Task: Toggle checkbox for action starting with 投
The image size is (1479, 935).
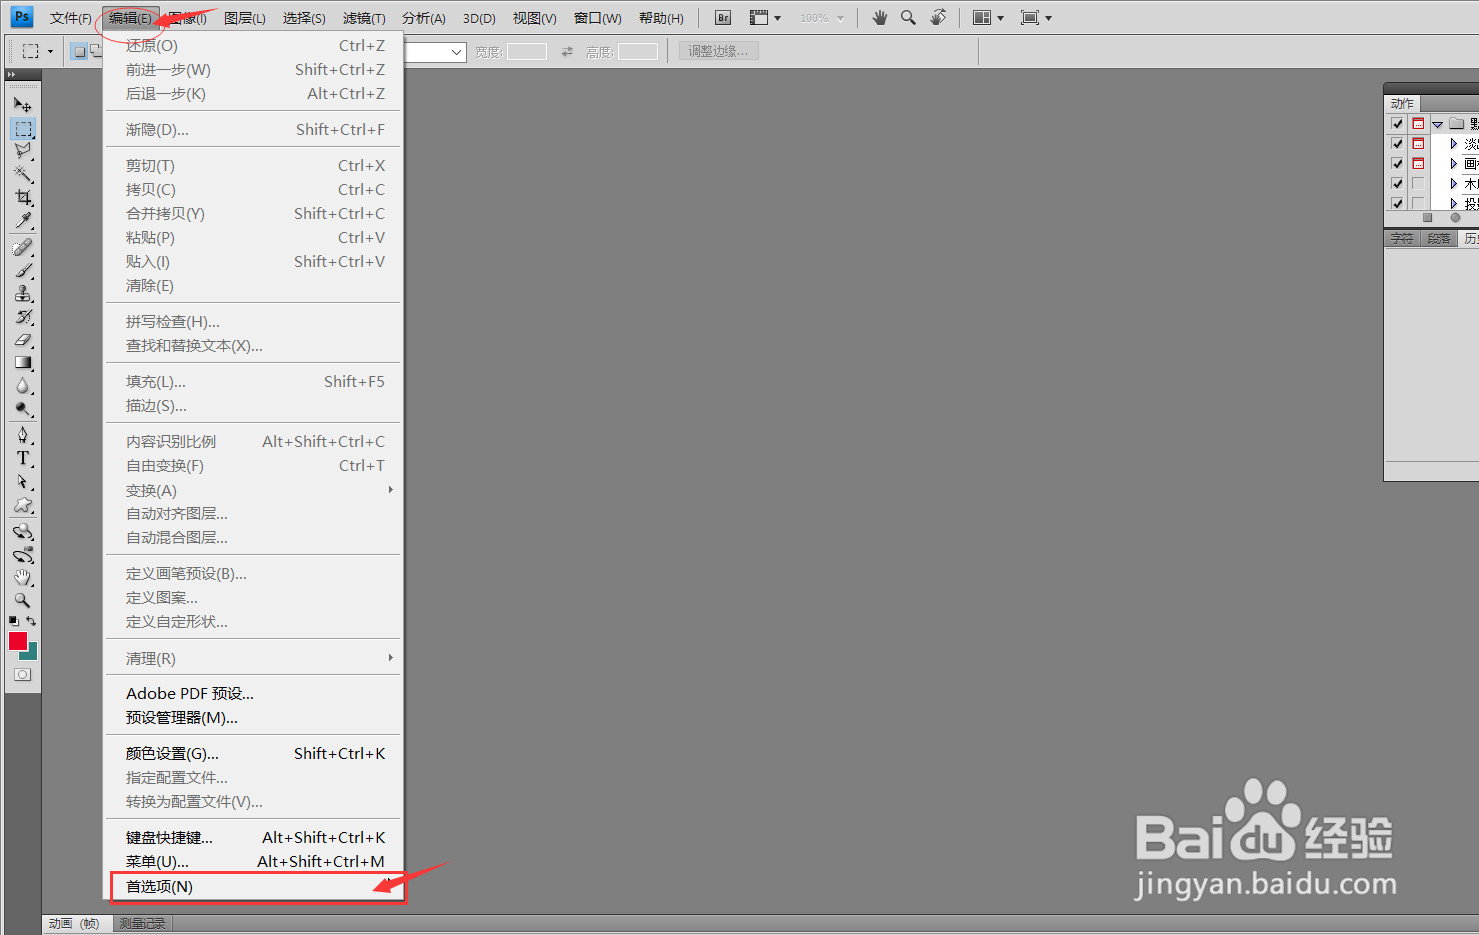Action: point(1397,203)
